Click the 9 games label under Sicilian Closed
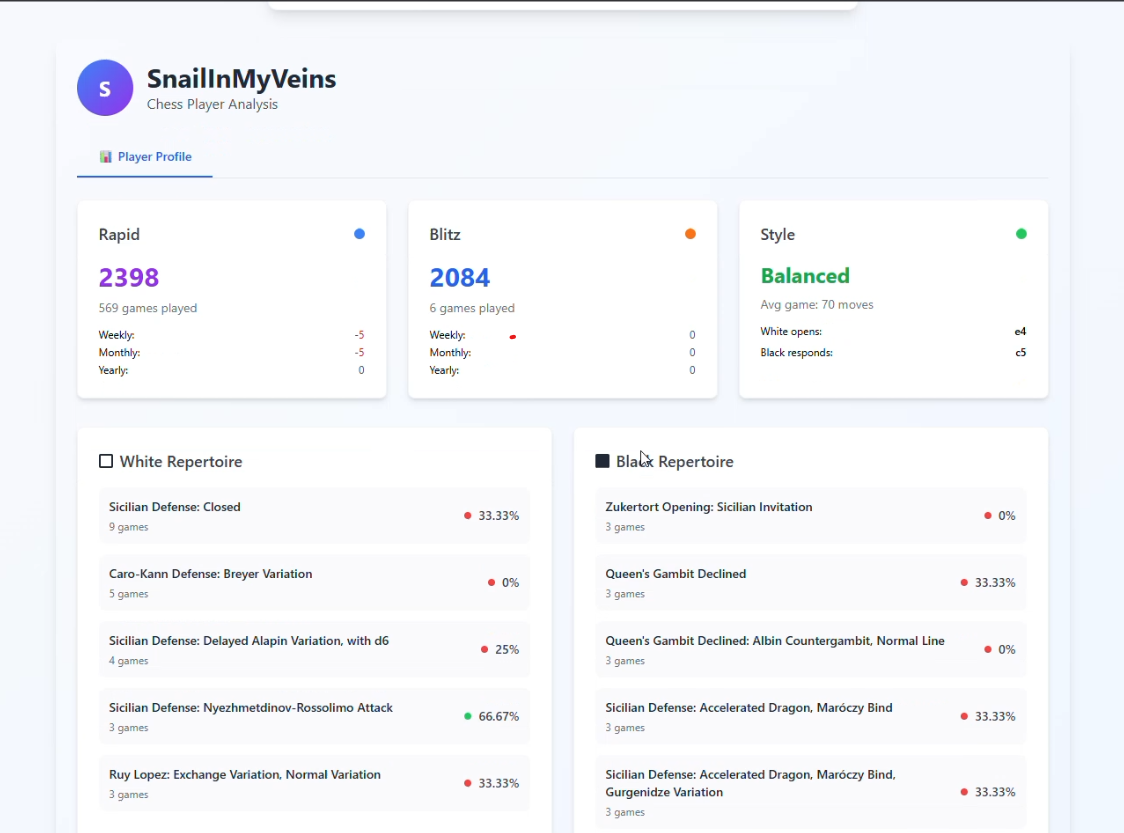The image size is (1124, 833). [x=128, y=527]
